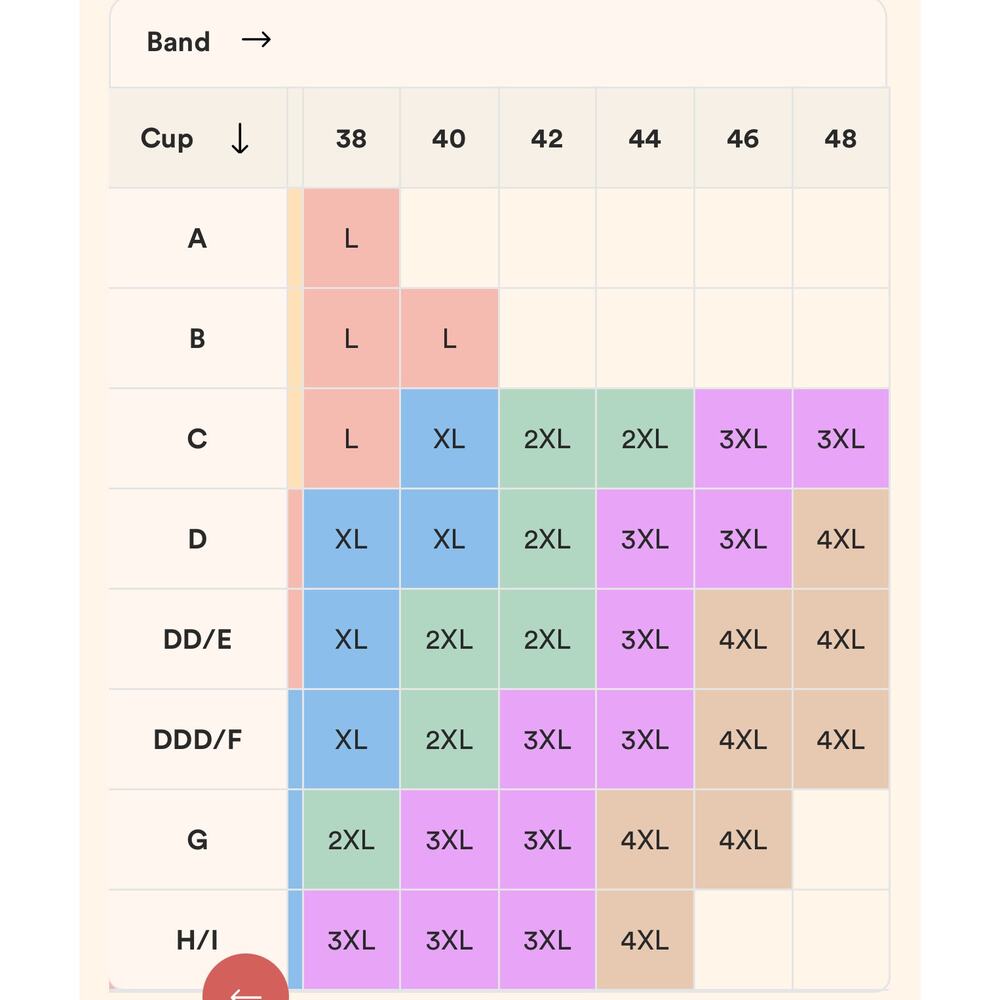Select the DD/E cup row label
This screenshot has width=1000, height=1000.
[198, 639]
